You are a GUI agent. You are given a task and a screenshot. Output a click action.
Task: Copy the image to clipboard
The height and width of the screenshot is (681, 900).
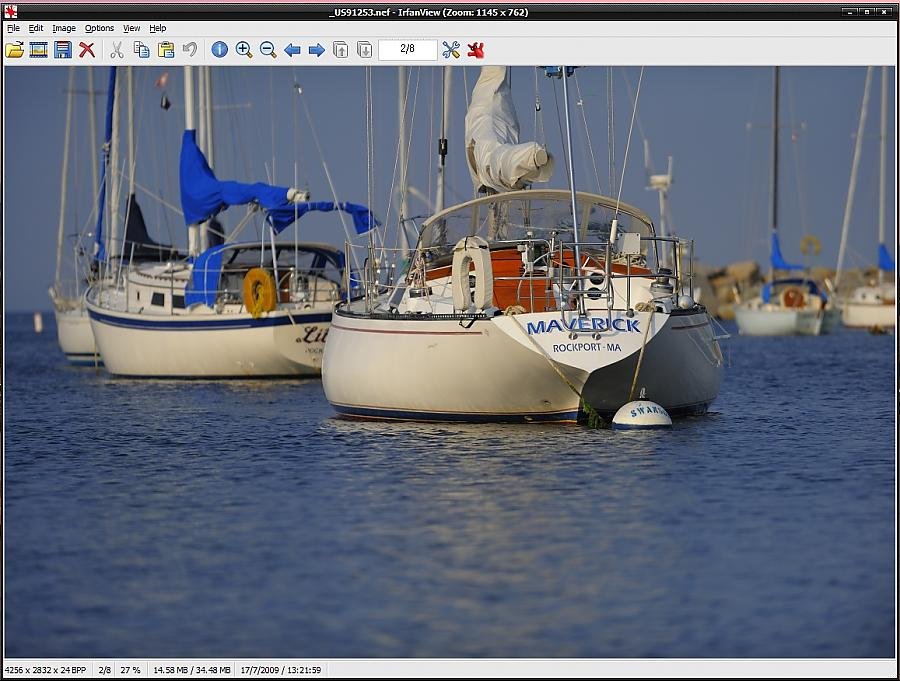[x=142, y=50]
